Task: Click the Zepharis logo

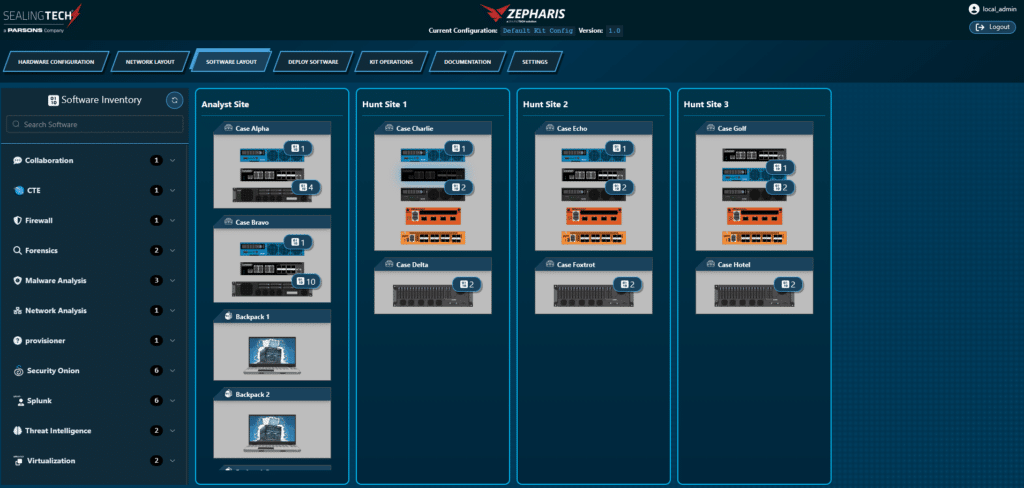Action: click(x=522, y=13)
